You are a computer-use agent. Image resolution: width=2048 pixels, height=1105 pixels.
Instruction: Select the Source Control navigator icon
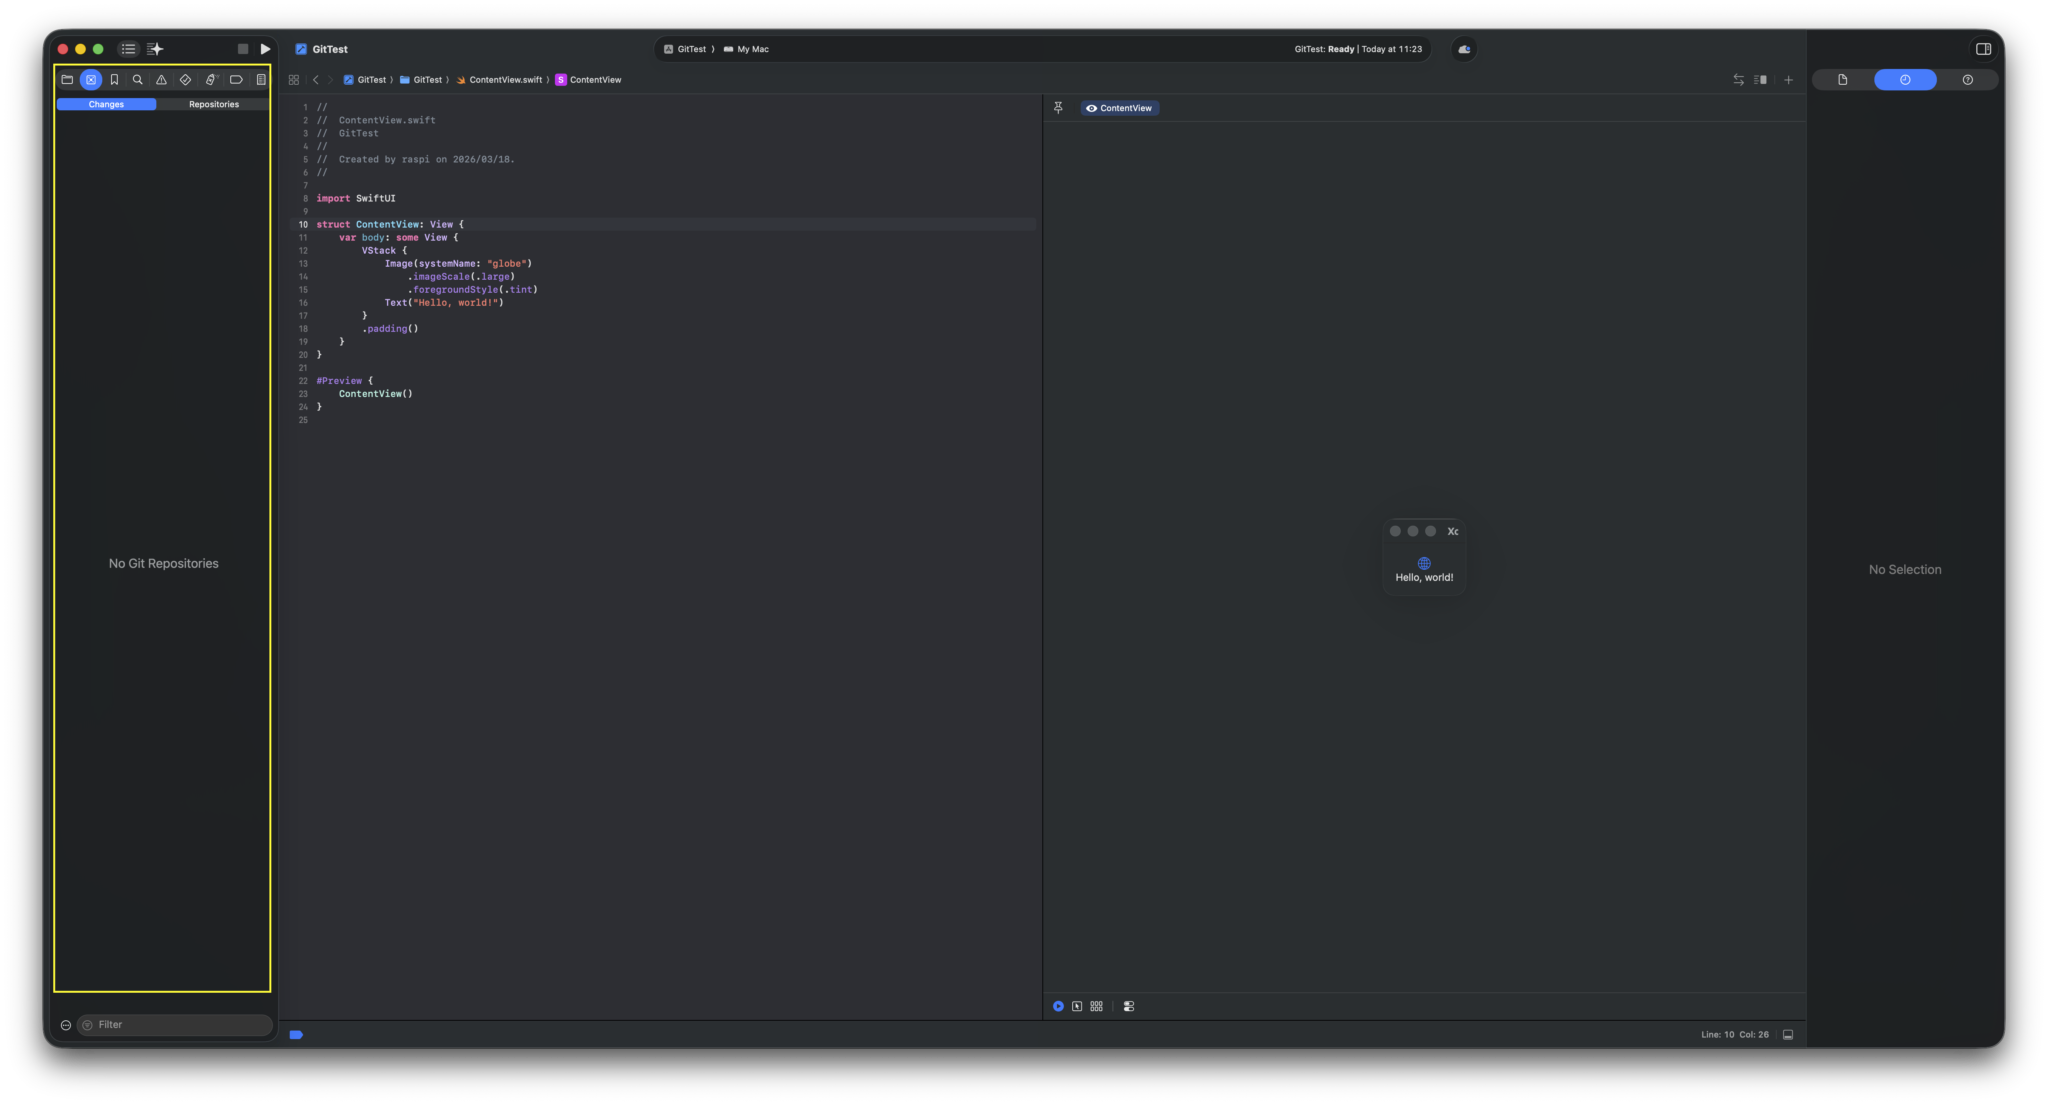pos(91,80)
